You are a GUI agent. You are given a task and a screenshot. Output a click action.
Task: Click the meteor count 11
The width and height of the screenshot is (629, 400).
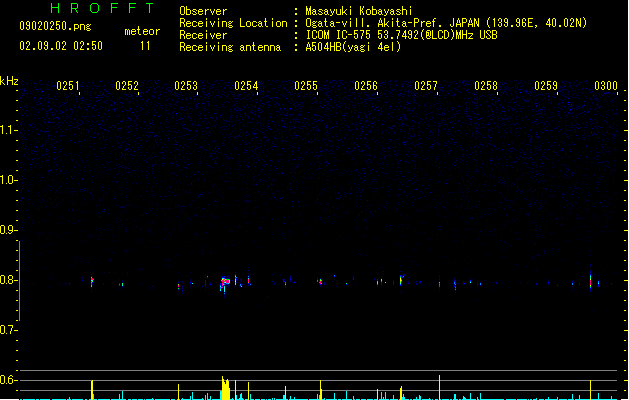[x=145, y=46]
